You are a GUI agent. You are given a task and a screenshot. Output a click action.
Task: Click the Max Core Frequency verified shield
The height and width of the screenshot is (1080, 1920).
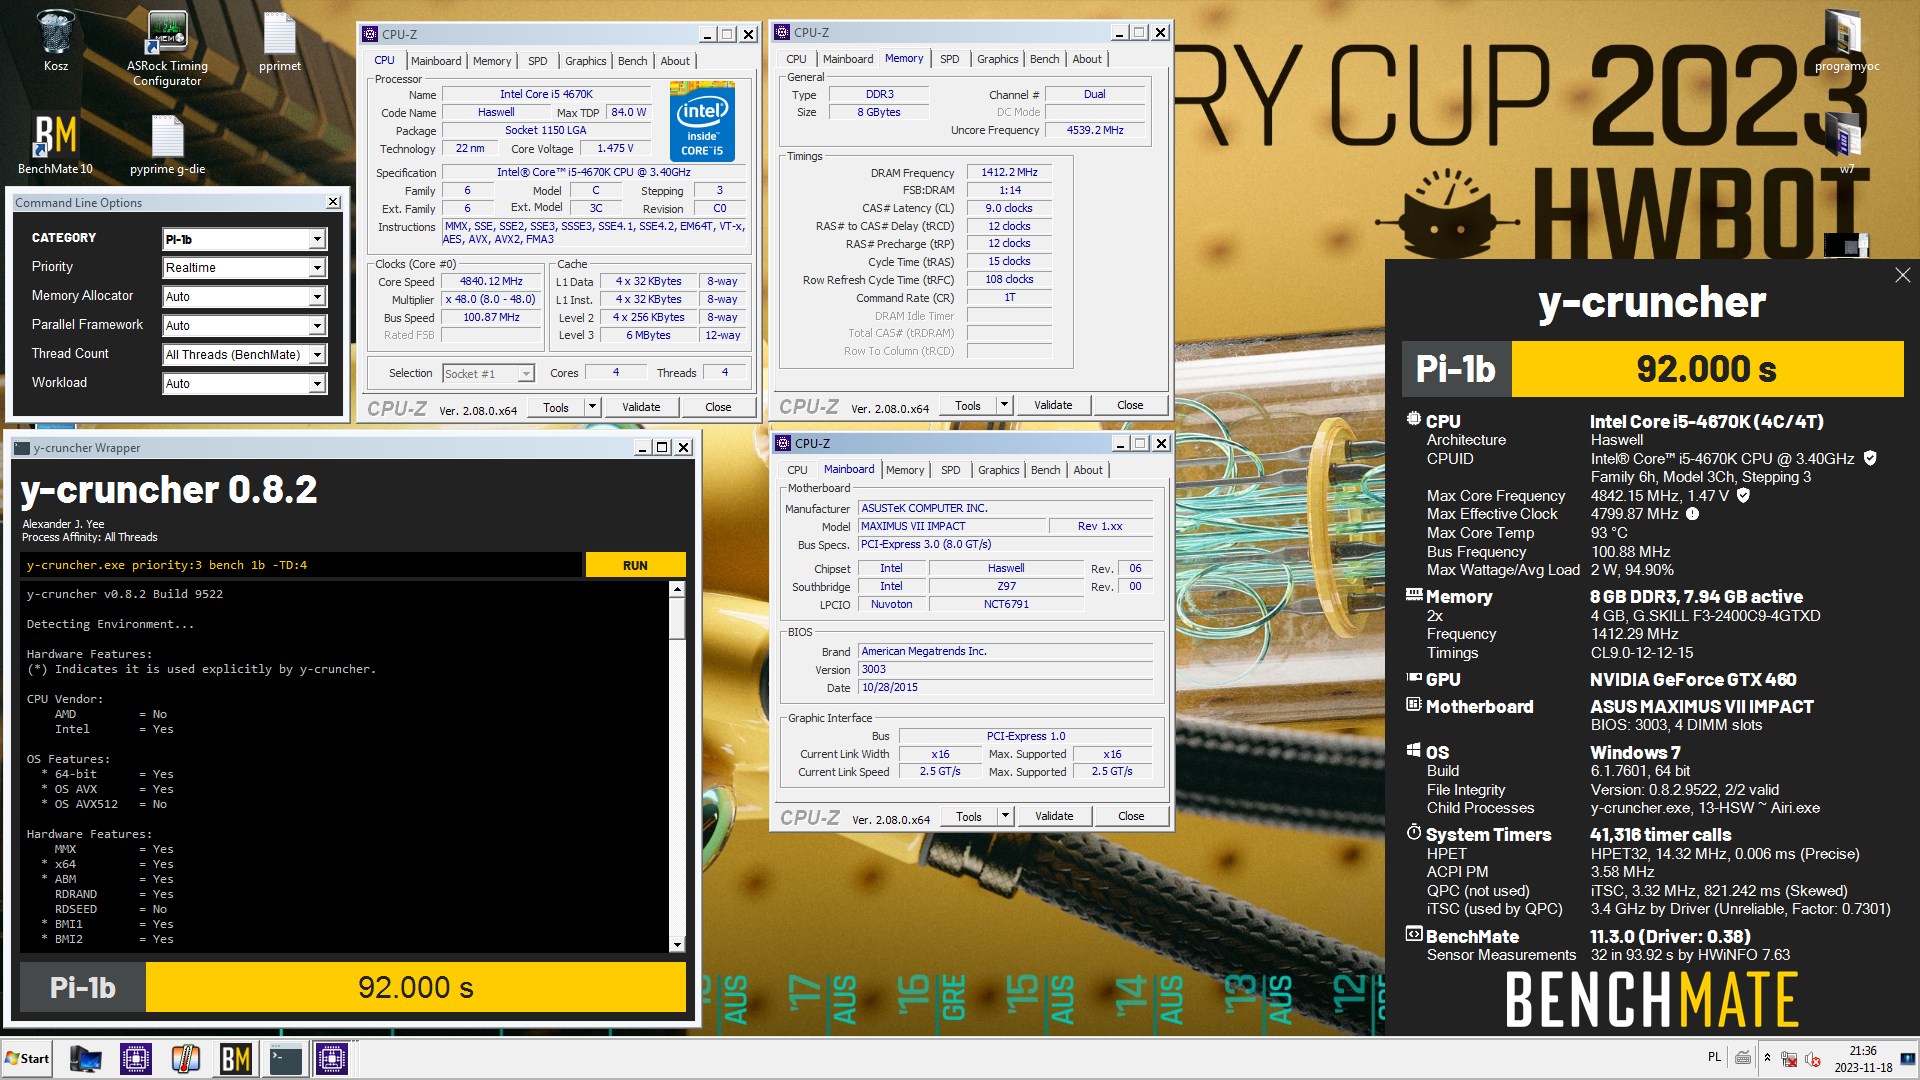[1744, 495]
